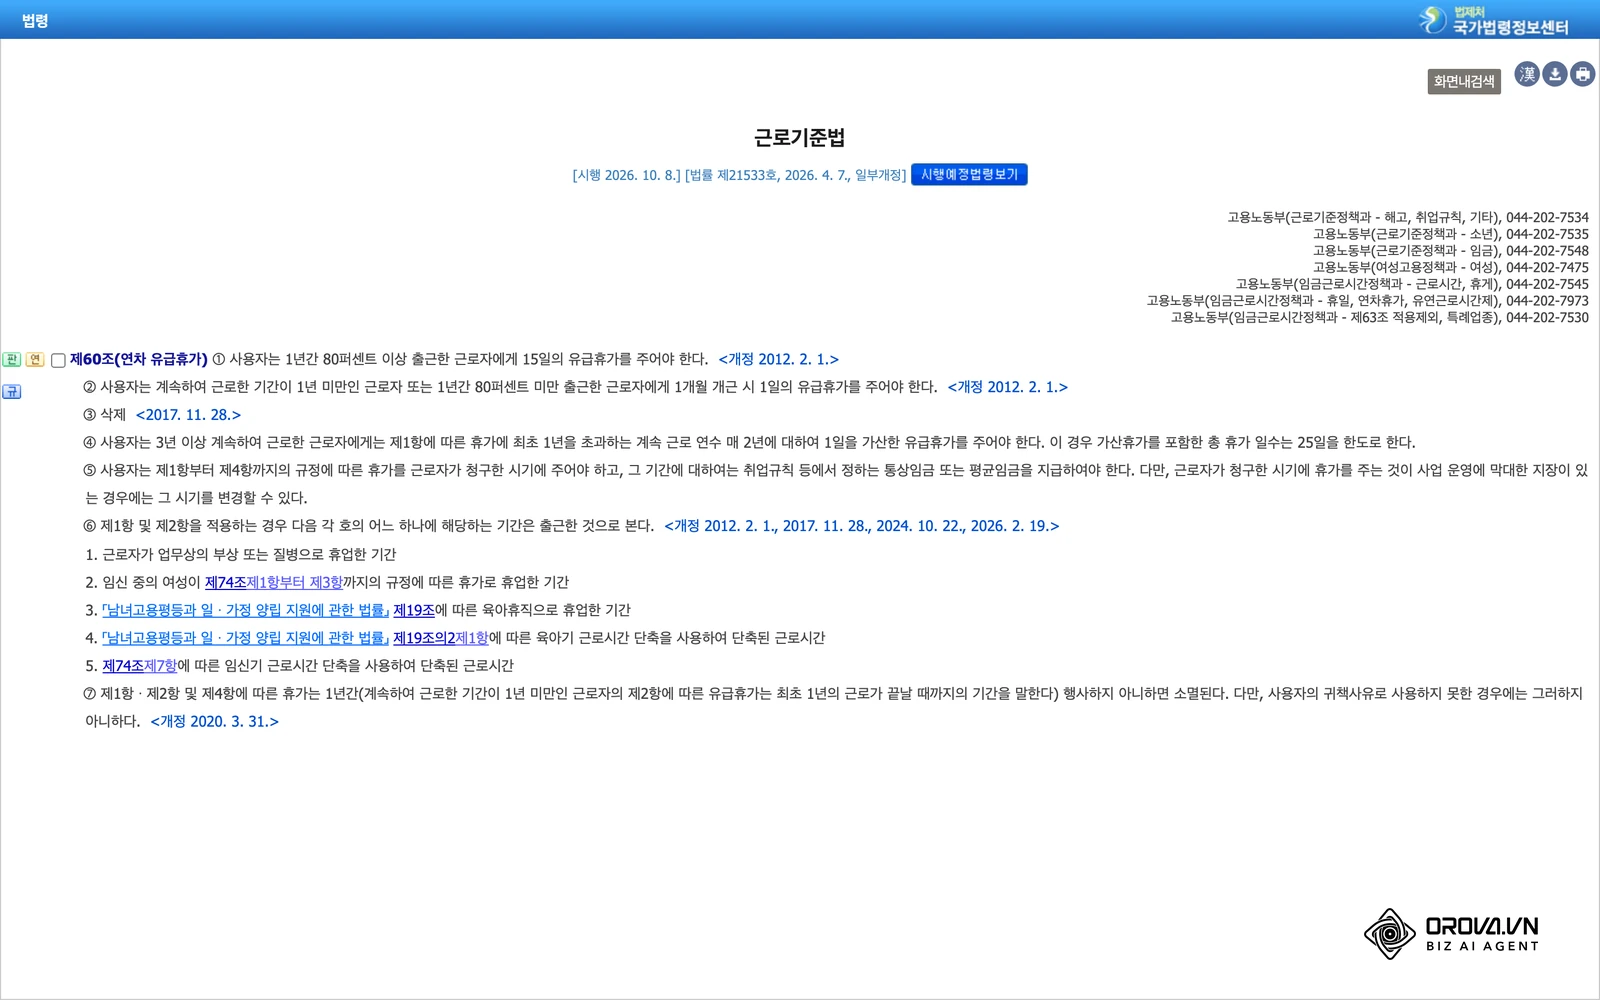Click <개정 2012. 2. 1.> after paragraph ②

point(1008,387)
